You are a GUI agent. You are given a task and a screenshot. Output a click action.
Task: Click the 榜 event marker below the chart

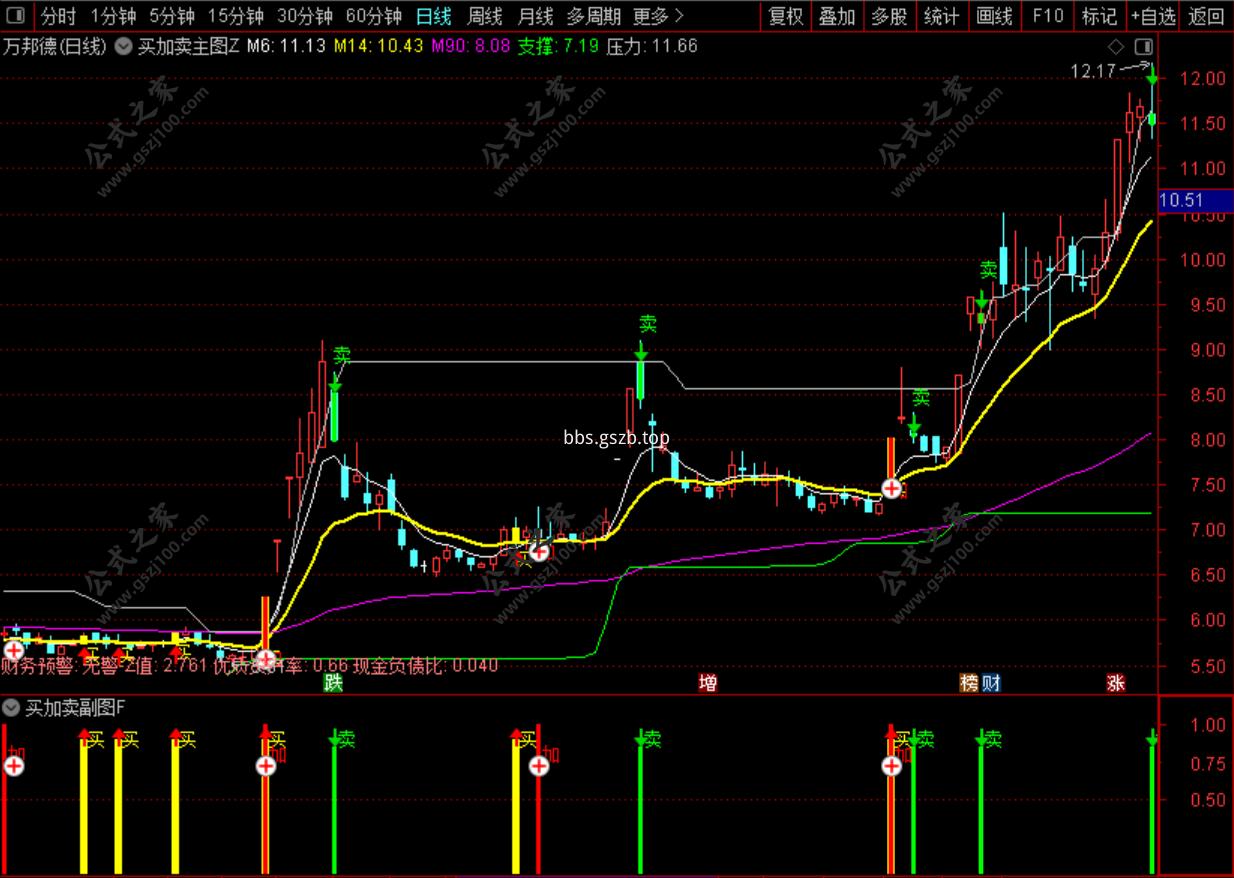969,683
